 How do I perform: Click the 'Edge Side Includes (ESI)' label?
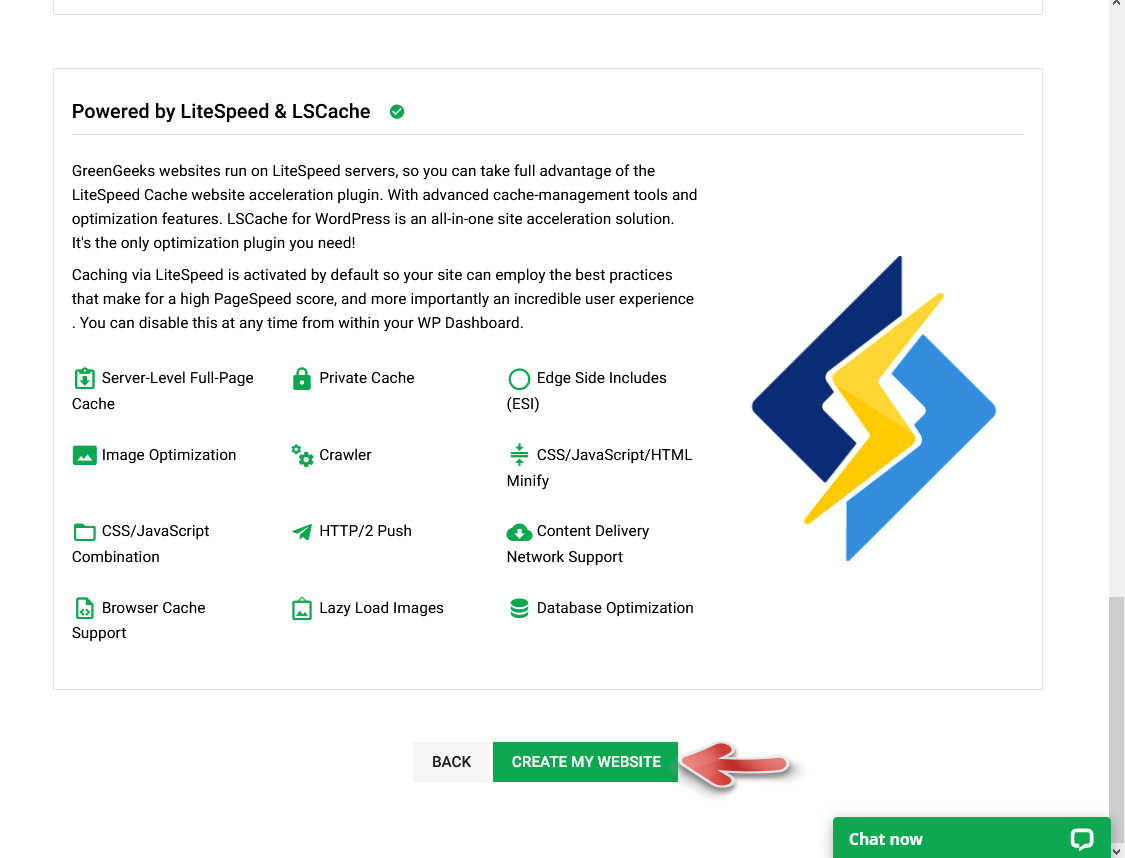pyautogui.click(x=587, y=391)
